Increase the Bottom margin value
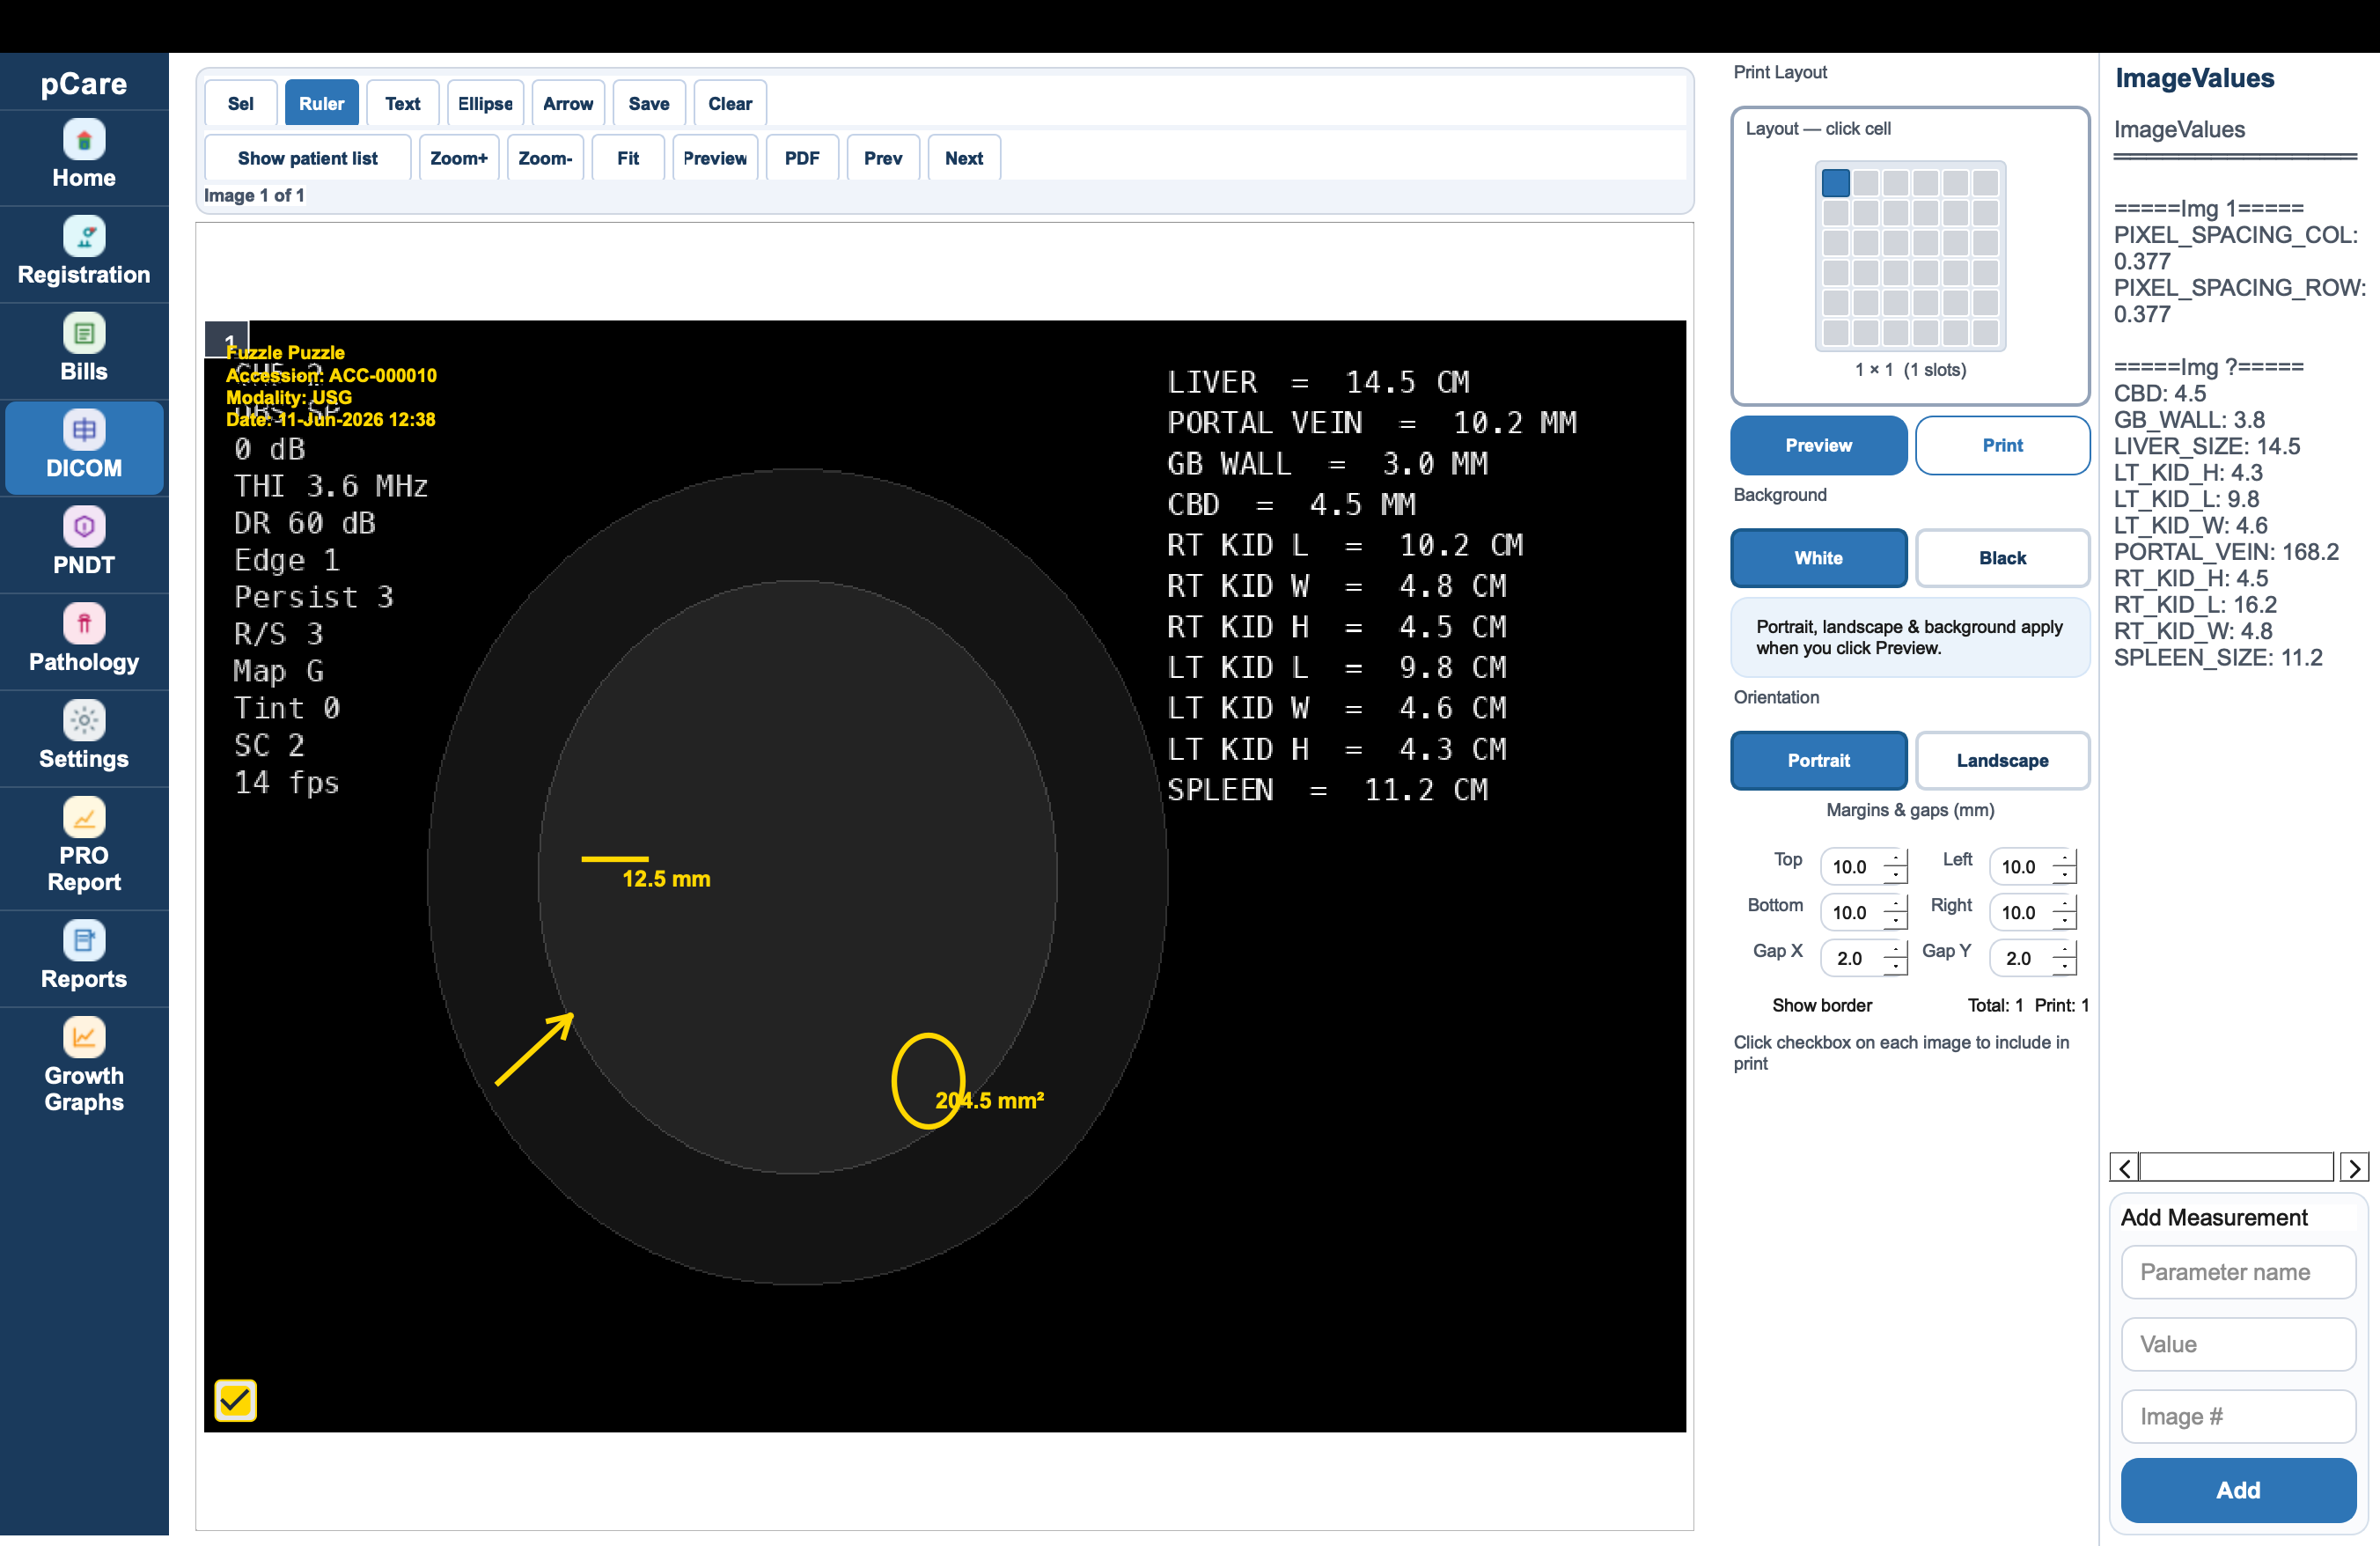This screenshot has width=2380, height=1546. (1896, 904)
